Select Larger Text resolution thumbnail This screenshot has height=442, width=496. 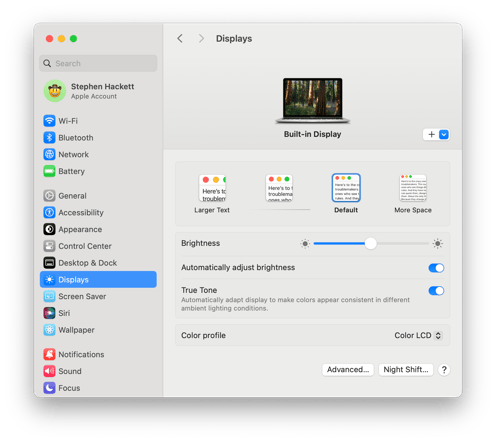pos(212,188)
